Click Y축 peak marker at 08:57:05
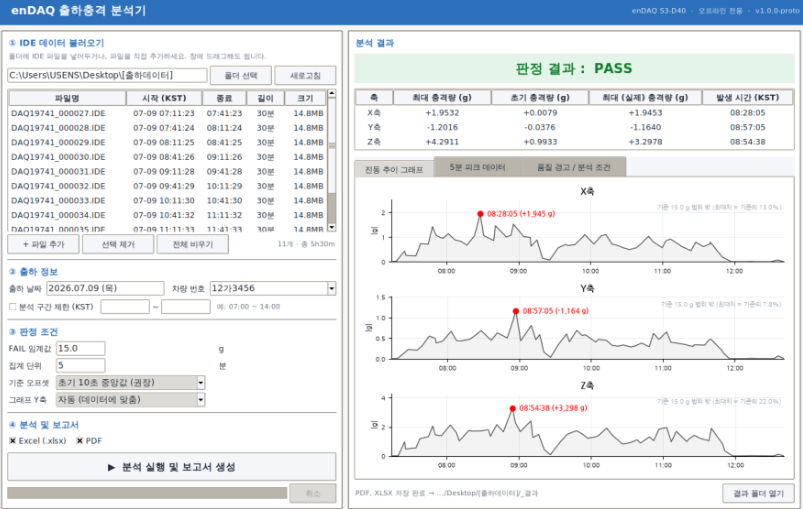Screen dimensions: 803x509 coord(516,311)
